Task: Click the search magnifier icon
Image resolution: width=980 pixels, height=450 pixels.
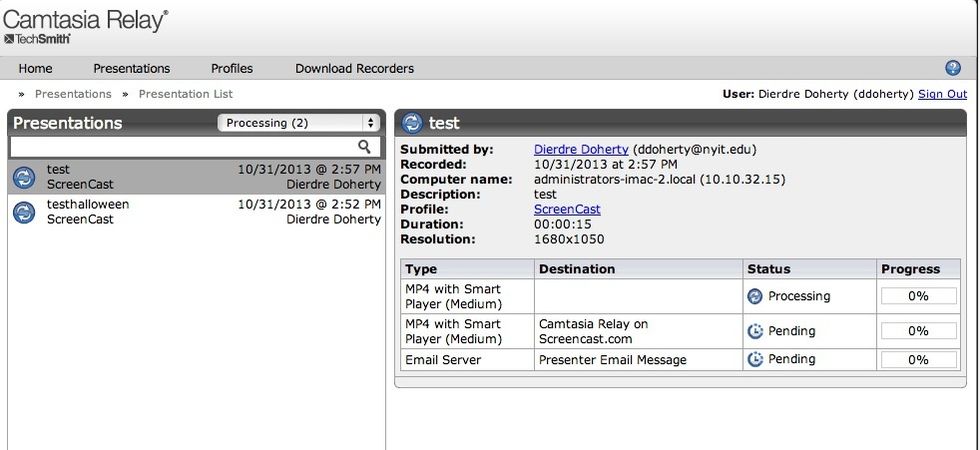Action: click(x=364, y=146)
